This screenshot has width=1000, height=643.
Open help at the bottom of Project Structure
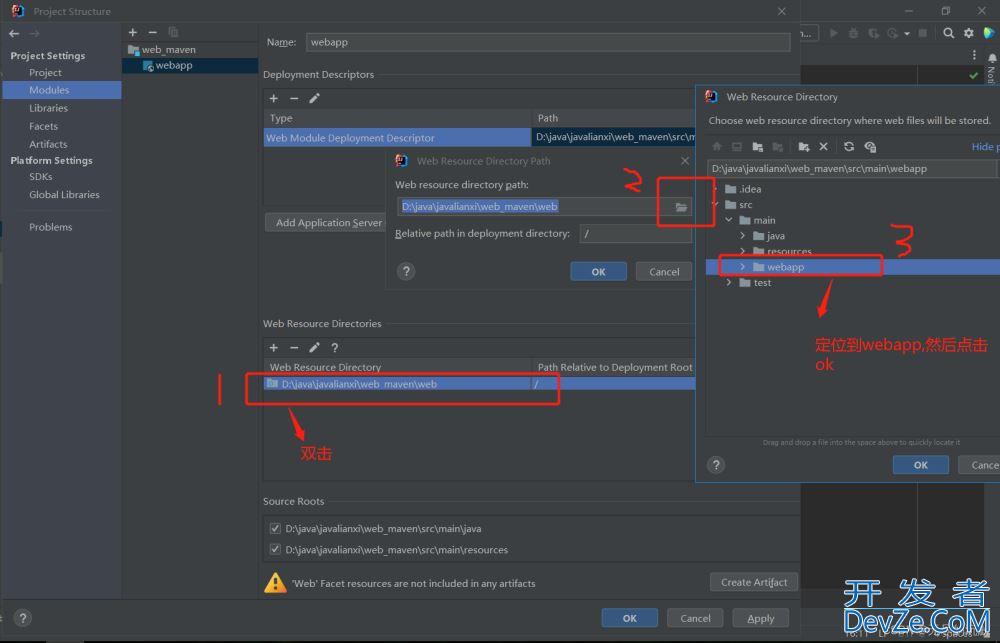(x=23, y=617)
